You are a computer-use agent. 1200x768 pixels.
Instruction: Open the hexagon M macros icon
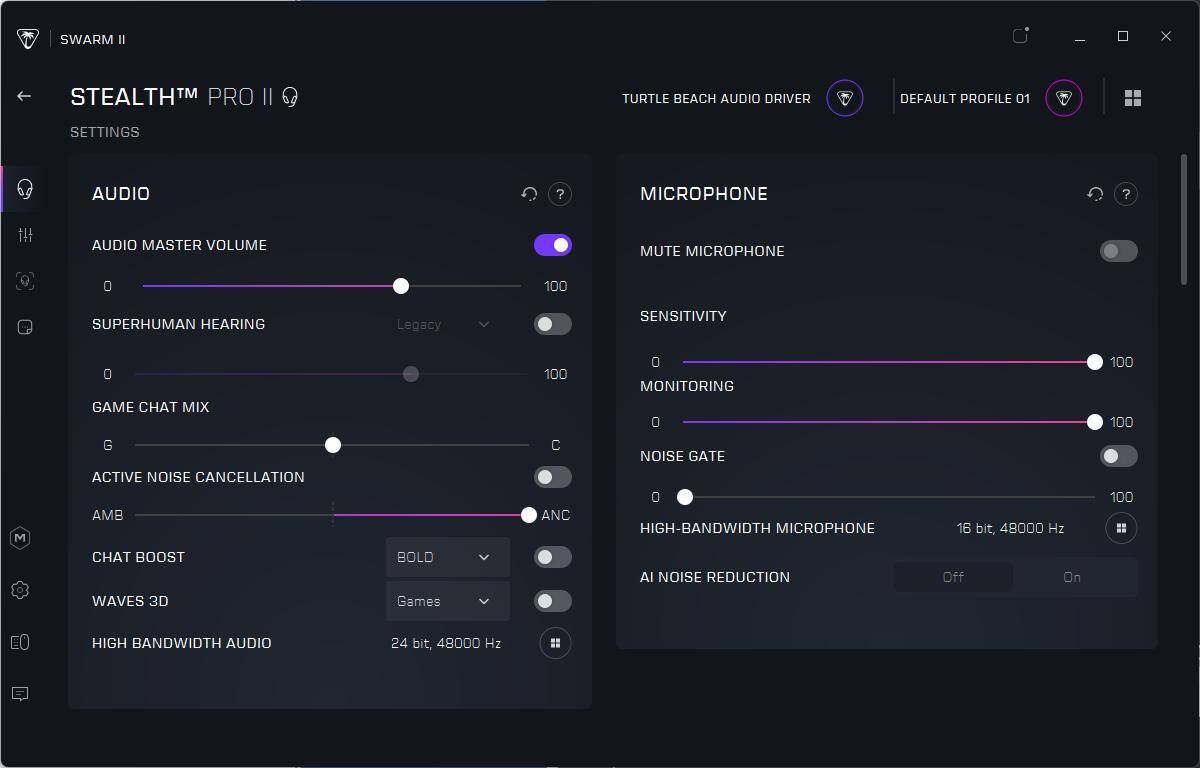[20, 538]
